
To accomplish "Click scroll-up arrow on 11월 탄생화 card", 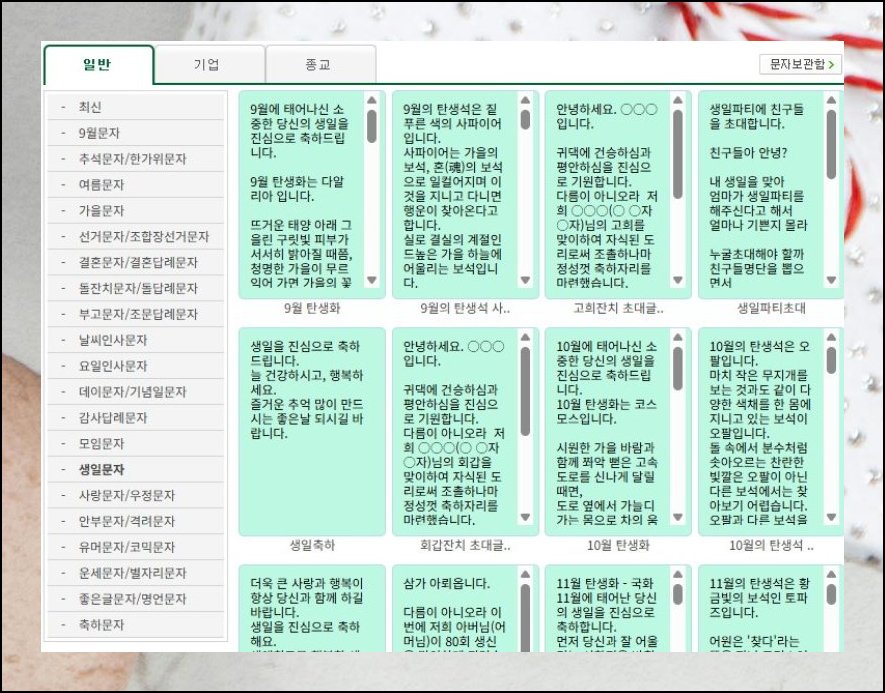I will point(678,574).
